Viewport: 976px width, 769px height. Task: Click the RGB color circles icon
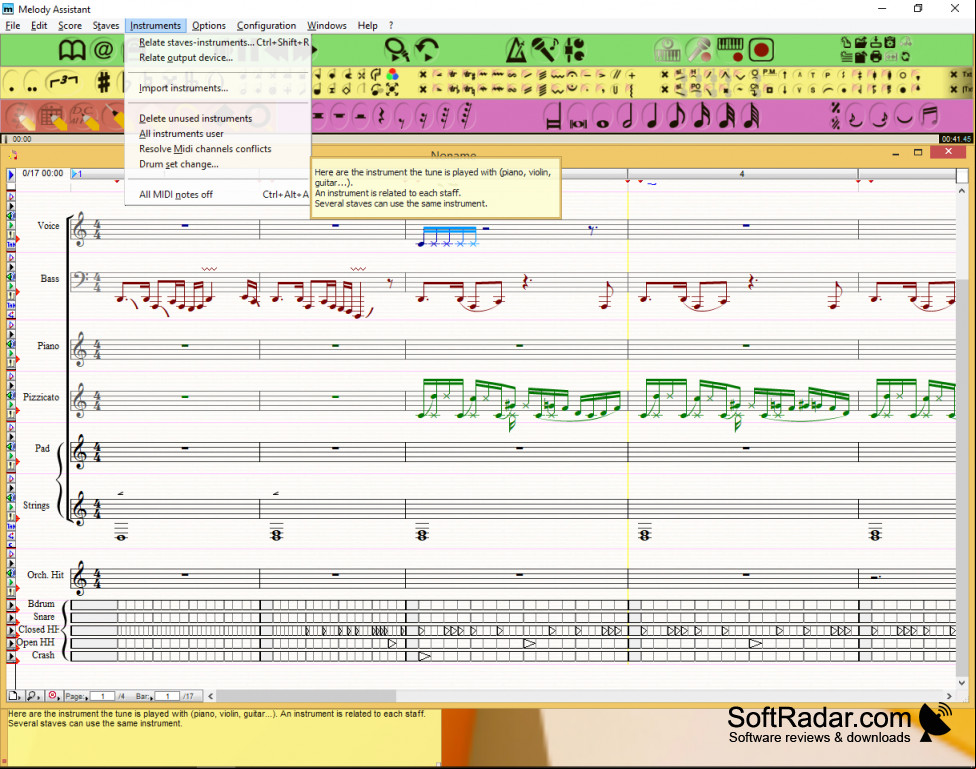pyautogui.click(x=392, y=75)
